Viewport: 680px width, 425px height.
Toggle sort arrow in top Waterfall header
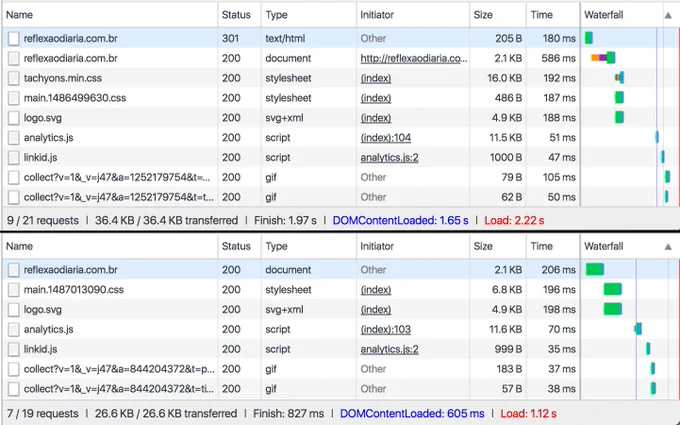(x=668, y=15)
